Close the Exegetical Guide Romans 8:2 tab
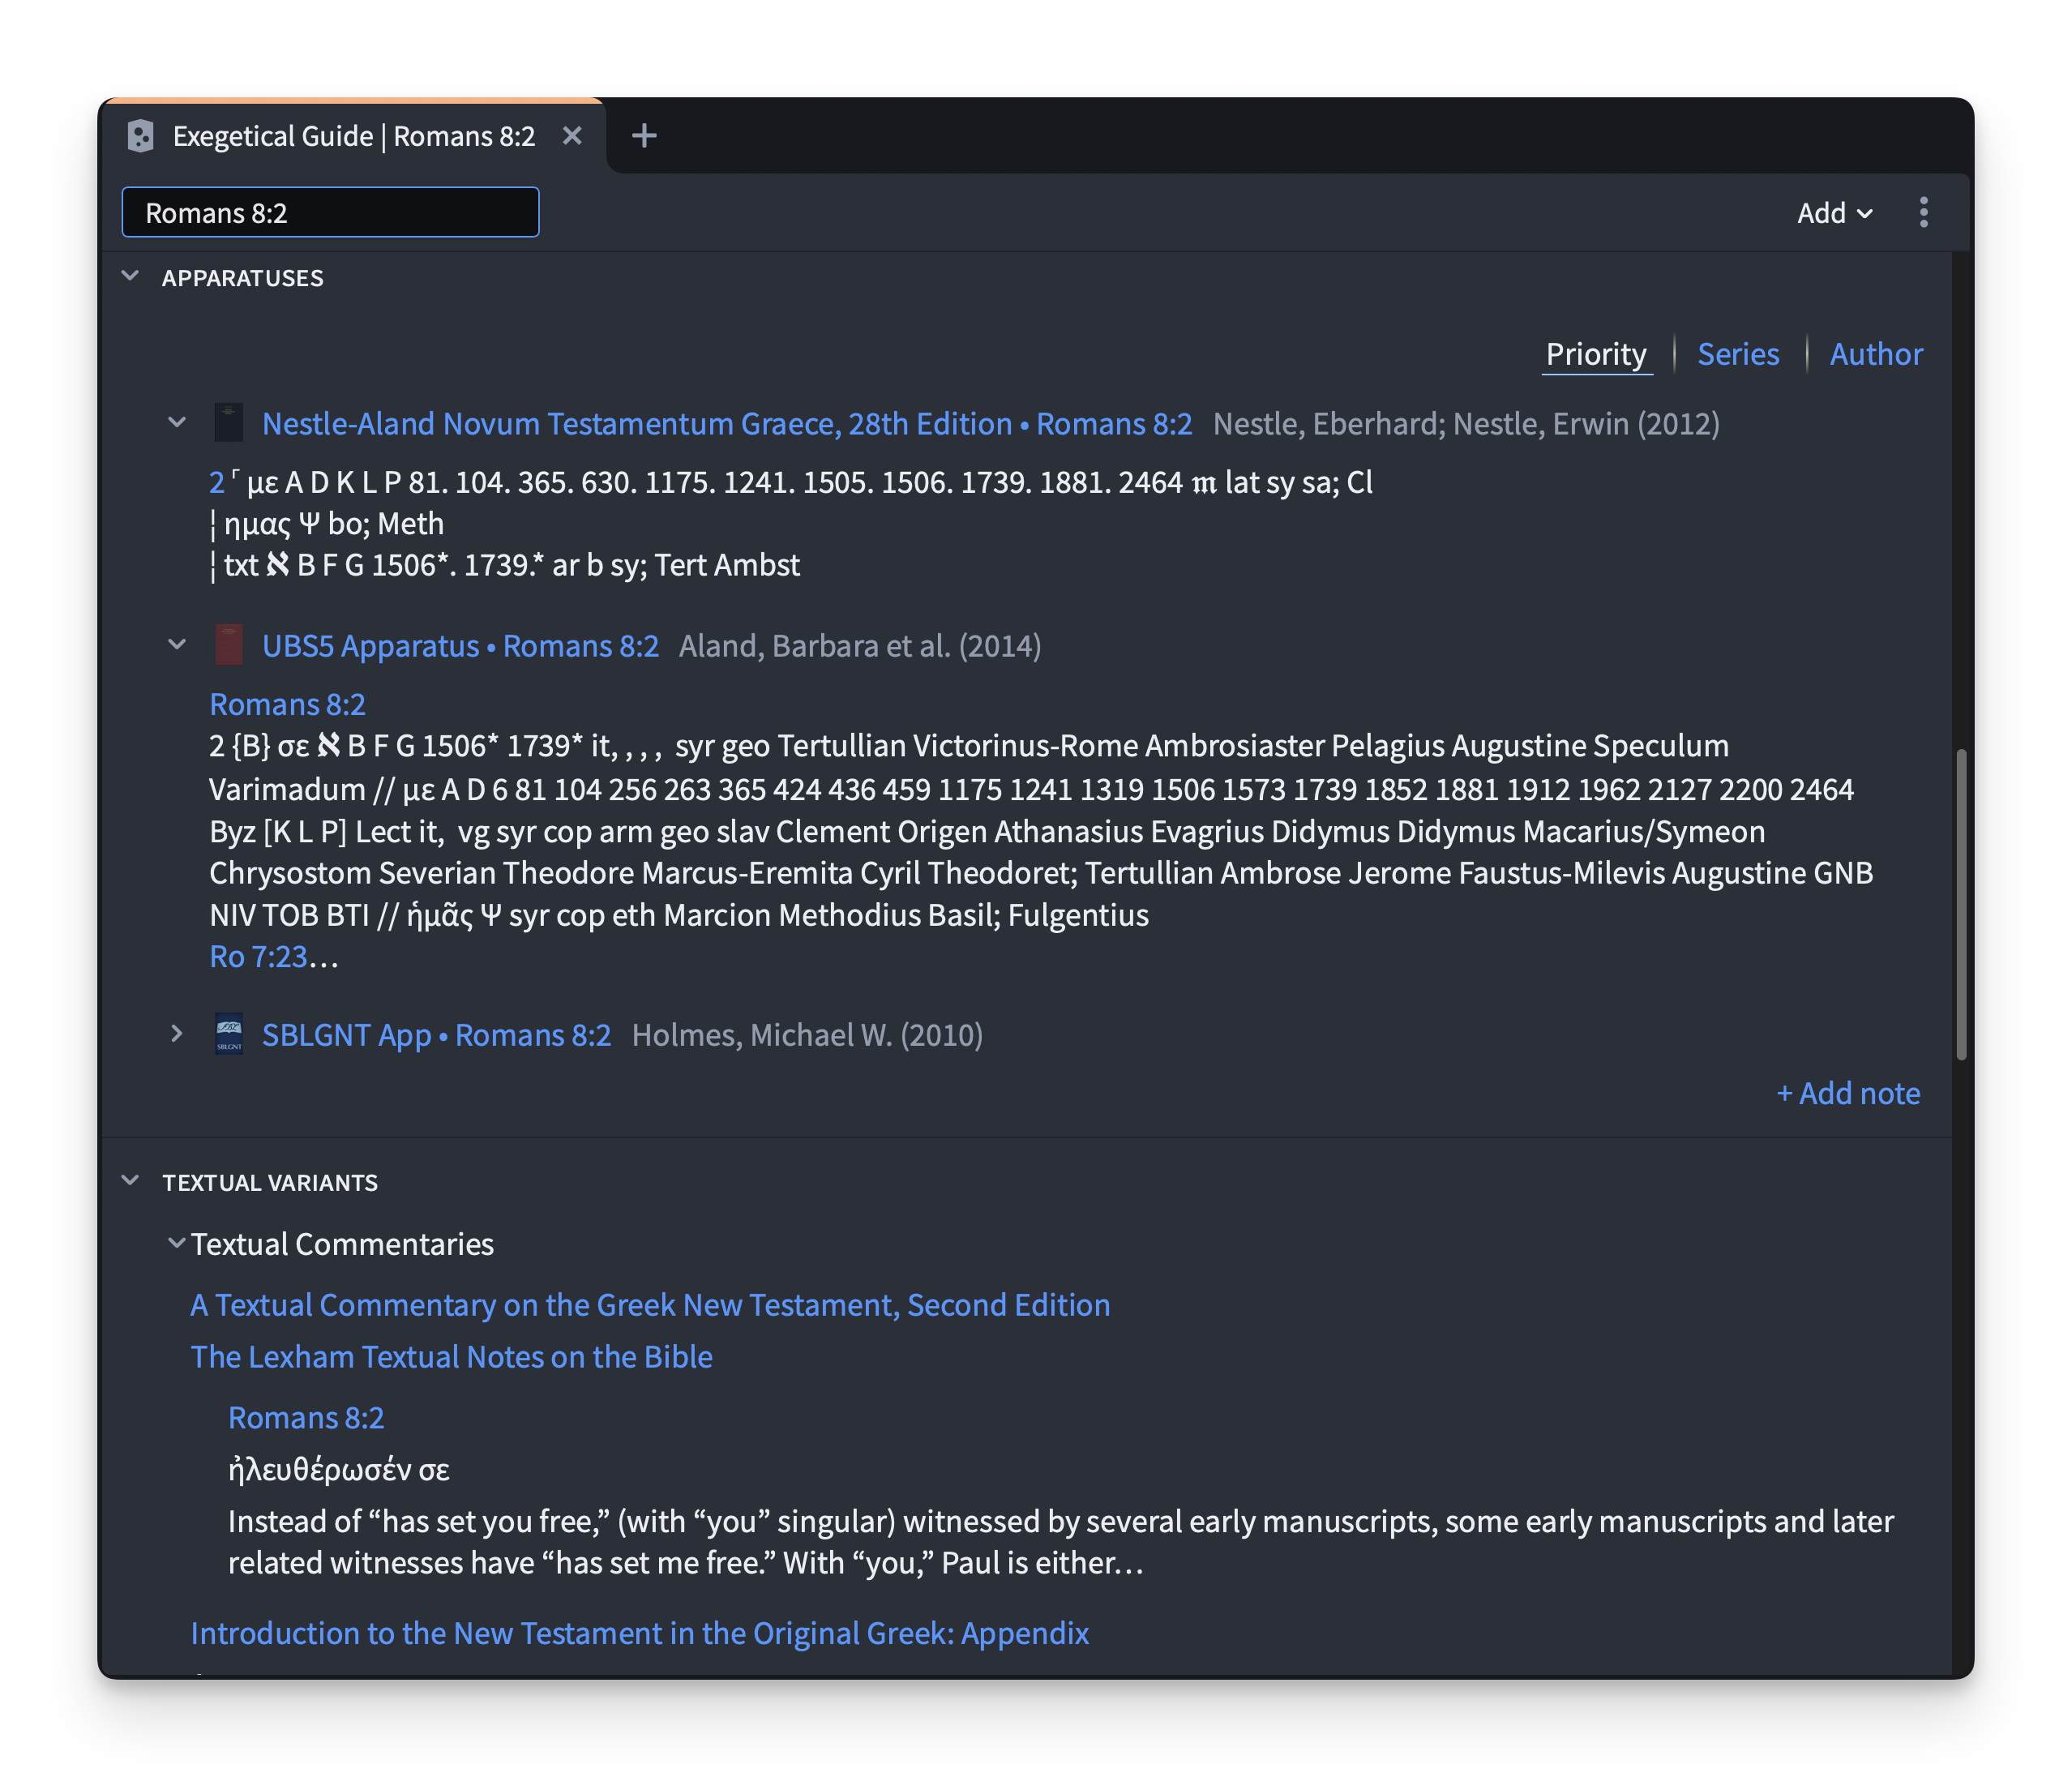This screenshot has width=2072, height=1777. 572,135
